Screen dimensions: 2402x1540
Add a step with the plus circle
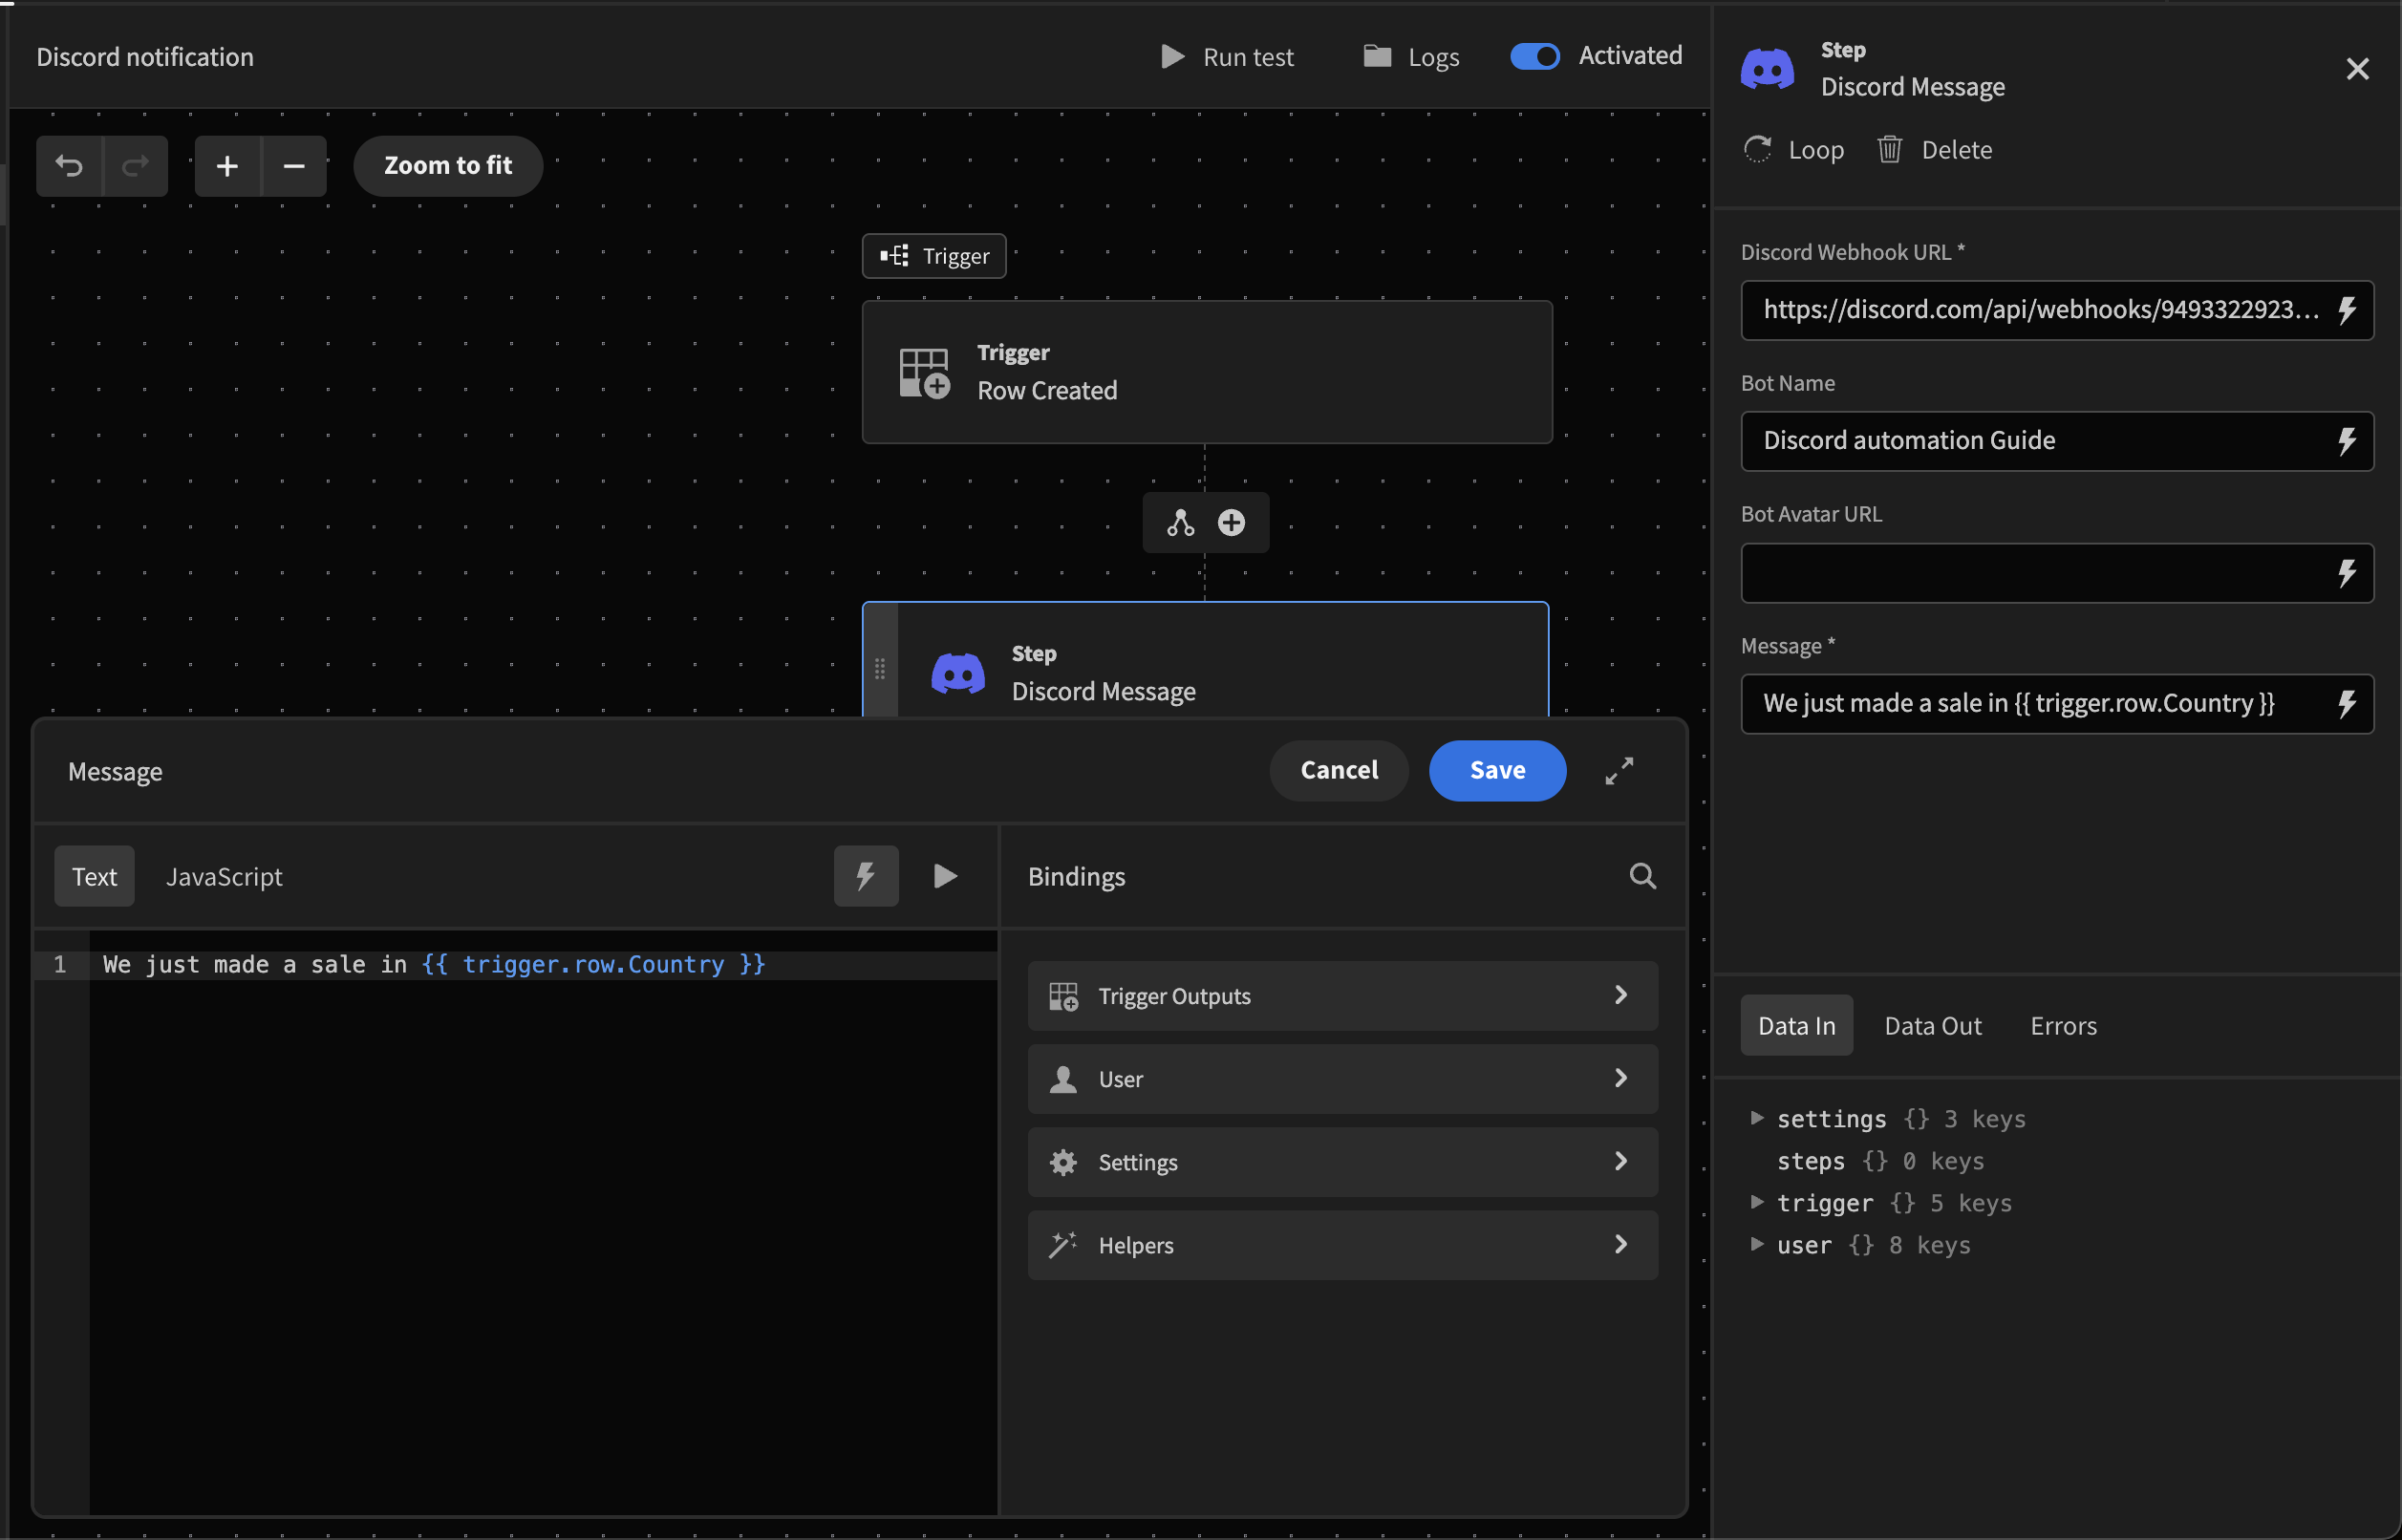pyautogui.click(x=1231, y=522)
